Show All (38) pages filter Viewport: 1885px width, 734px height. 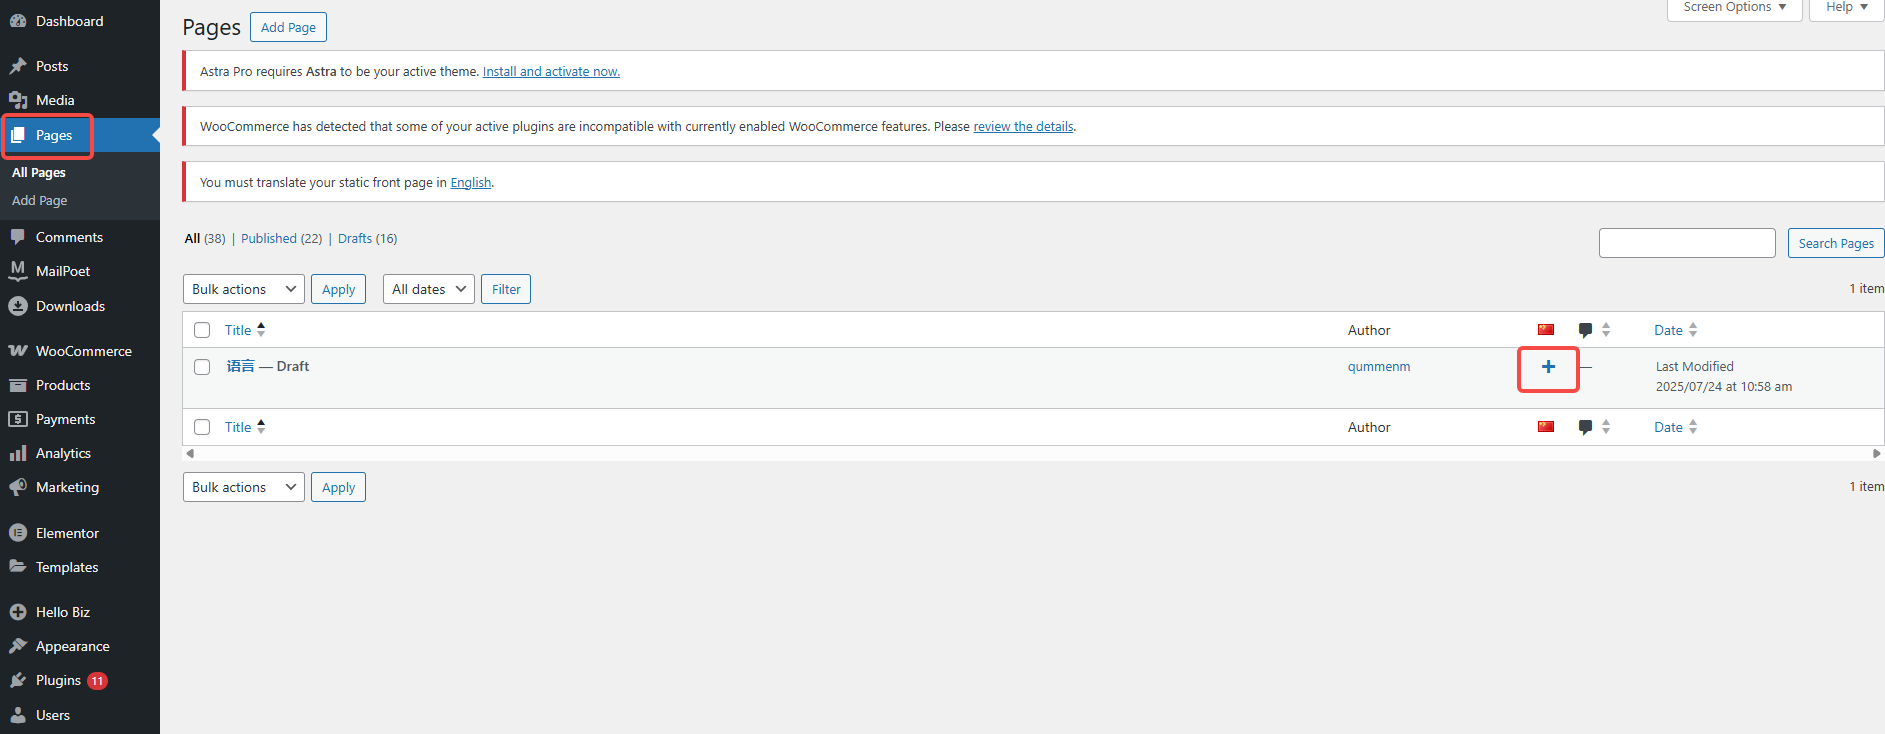(x=205, y=238)
